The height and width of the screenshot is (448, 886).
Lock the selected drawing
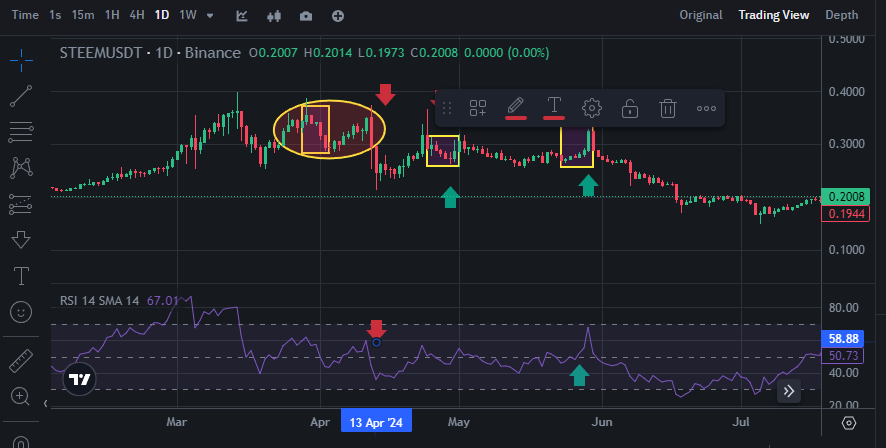pyautogui.click(x=629, y=108)
